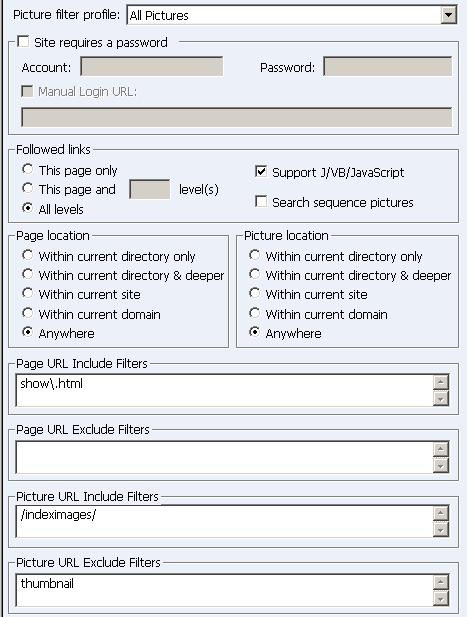This screenshot has height=617, width=467.
Task: Click up arrow in Picture URL Include Filters
Action: coord(441,513)
